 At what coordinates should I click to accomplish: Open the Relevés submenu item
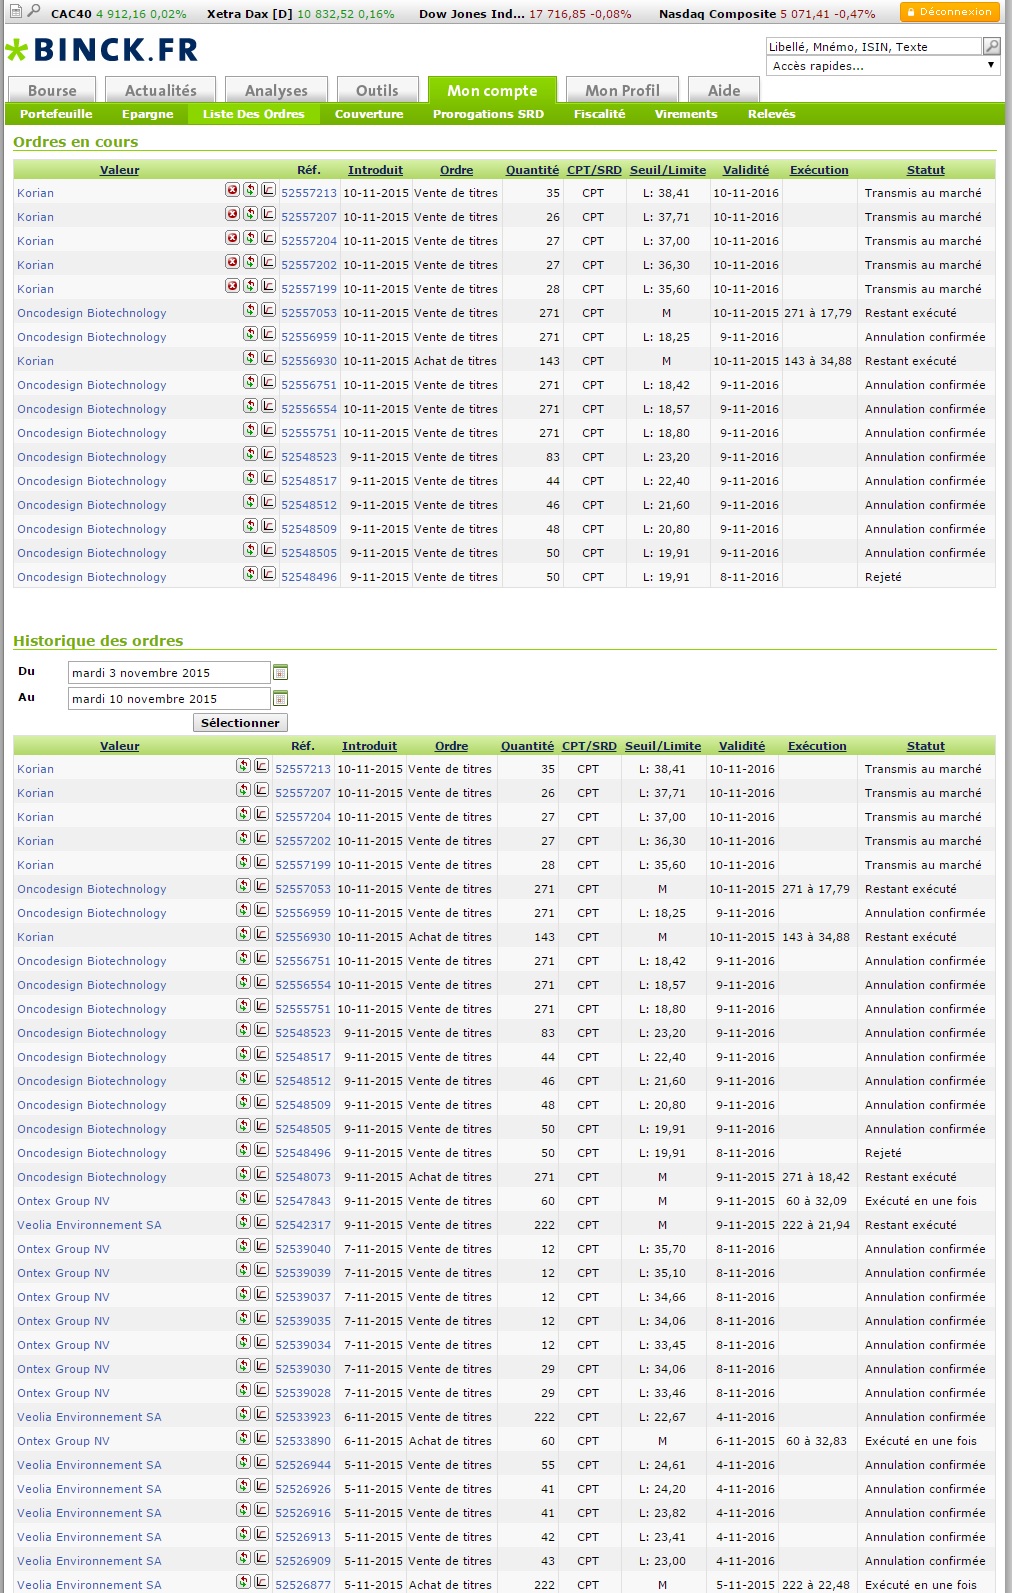click(771, 114)
